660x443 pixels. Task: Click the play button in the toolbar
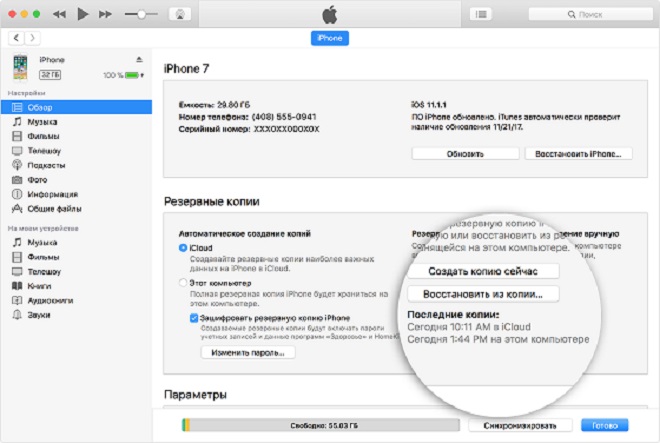tap(83, 14)
